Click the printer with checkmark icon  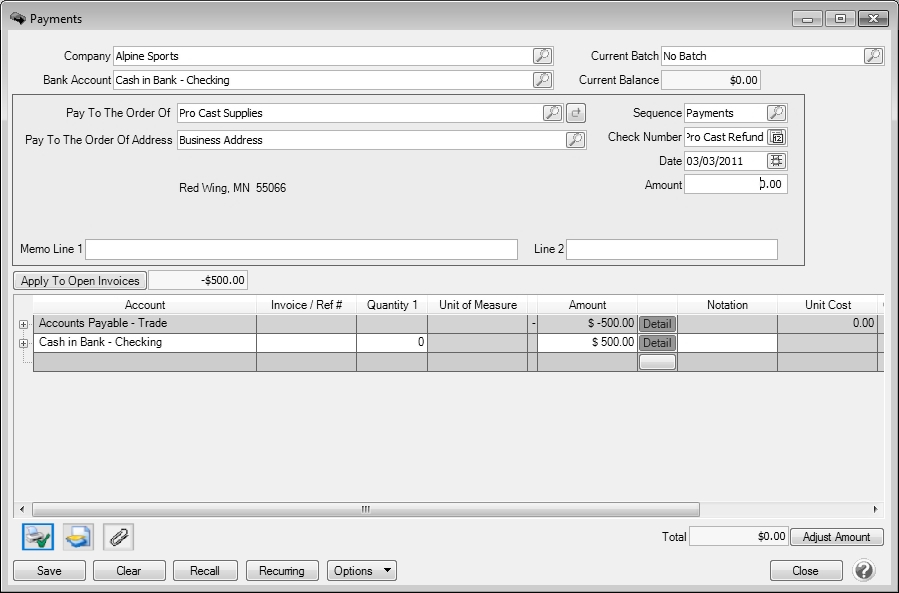coord(37,537)
